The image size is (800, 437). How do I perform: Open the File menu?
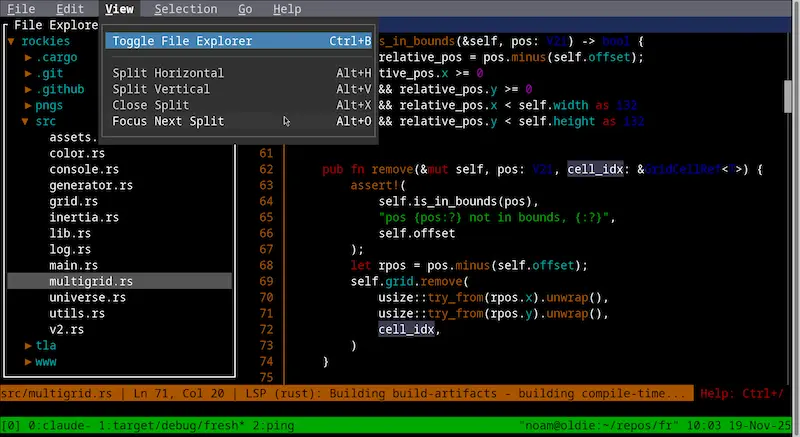[x=21, y=9]
